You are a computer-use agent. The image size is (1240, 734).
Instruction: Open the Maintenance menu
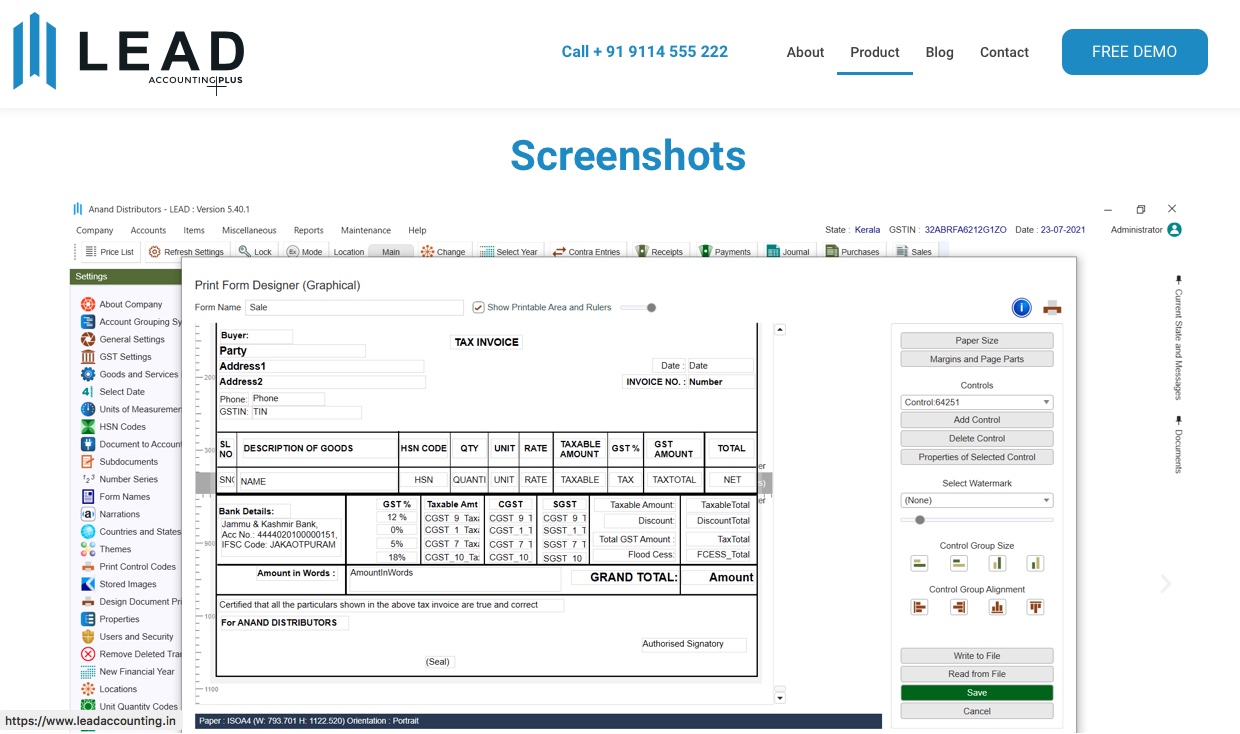pyautogui.click(x=365, y=231)
